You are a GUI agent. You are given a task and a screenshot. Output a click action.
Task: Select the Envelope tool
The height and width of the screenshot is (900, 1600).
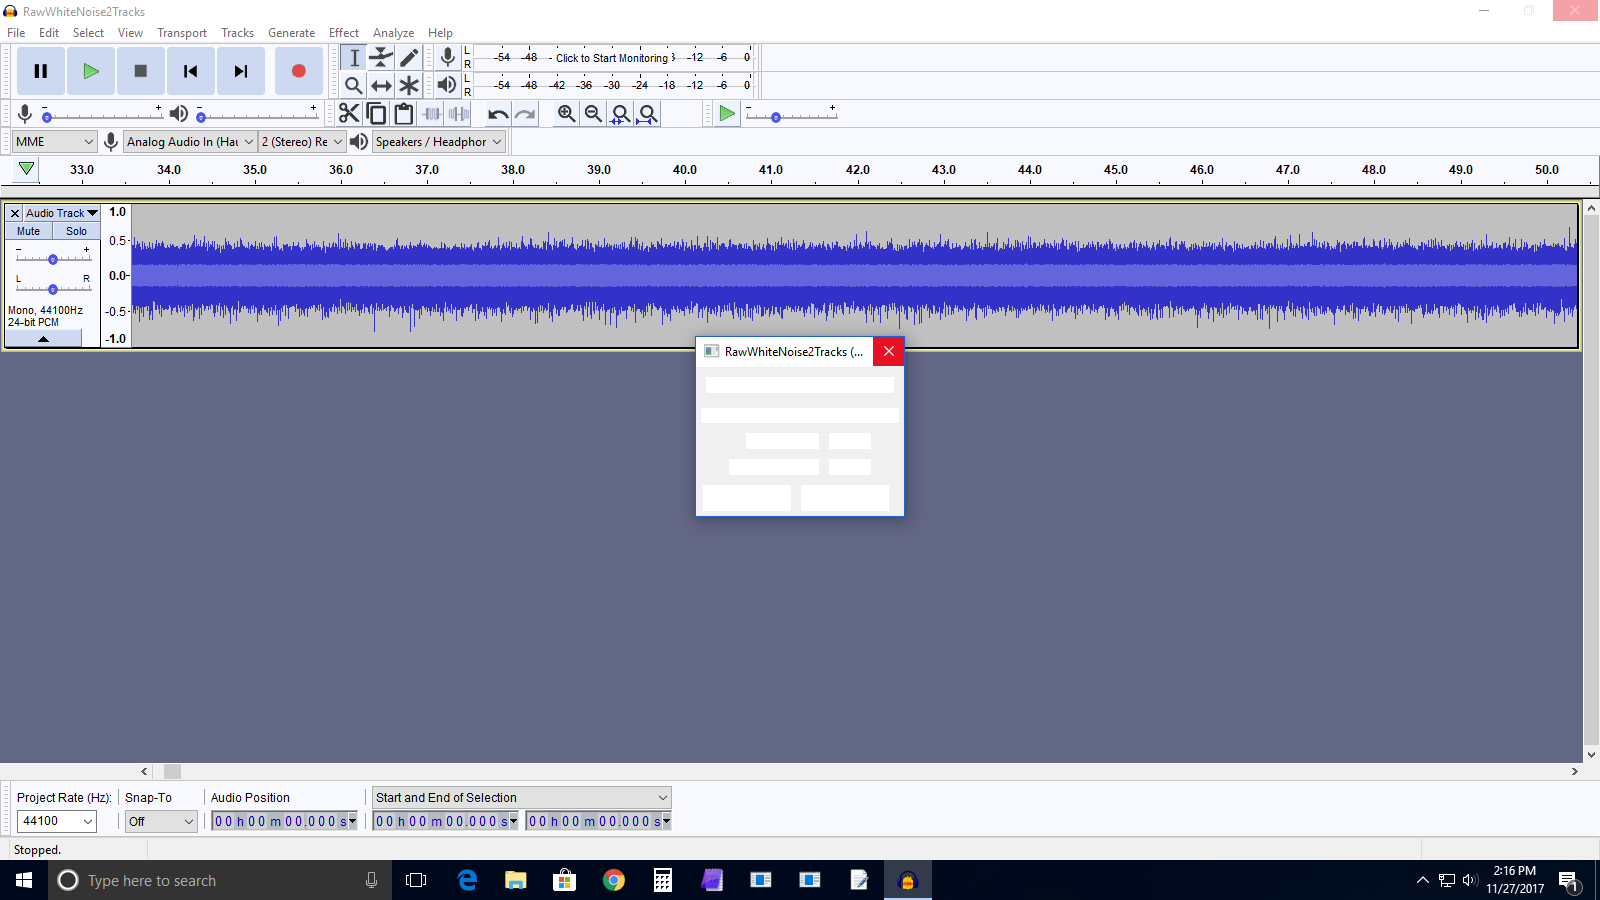[381, 58]
